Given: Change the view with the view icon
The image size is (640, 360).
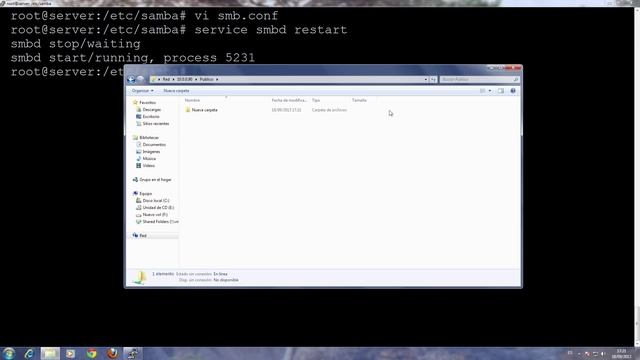Looking at the screenshot, I should [482, 91].
